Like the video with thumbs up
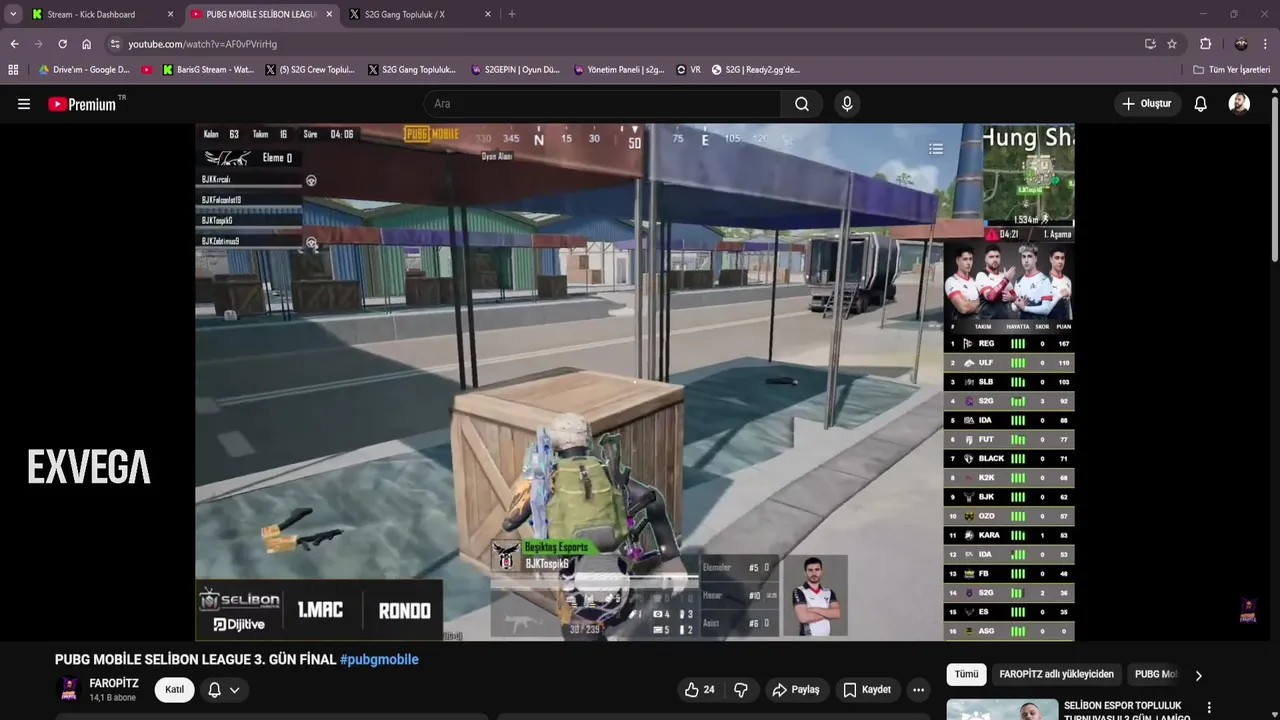Screen dimensions: 1280x720 pos(699,690)
